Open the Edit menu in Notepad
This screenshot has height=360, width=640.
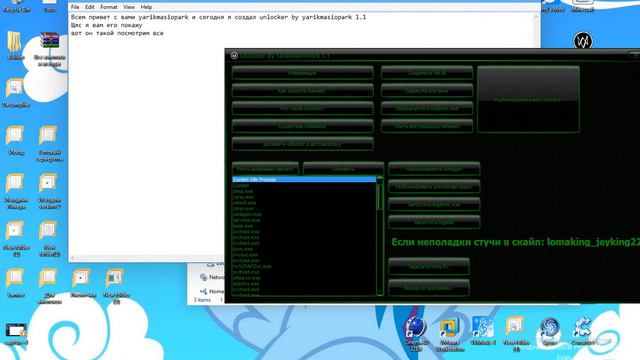(90, 7)
